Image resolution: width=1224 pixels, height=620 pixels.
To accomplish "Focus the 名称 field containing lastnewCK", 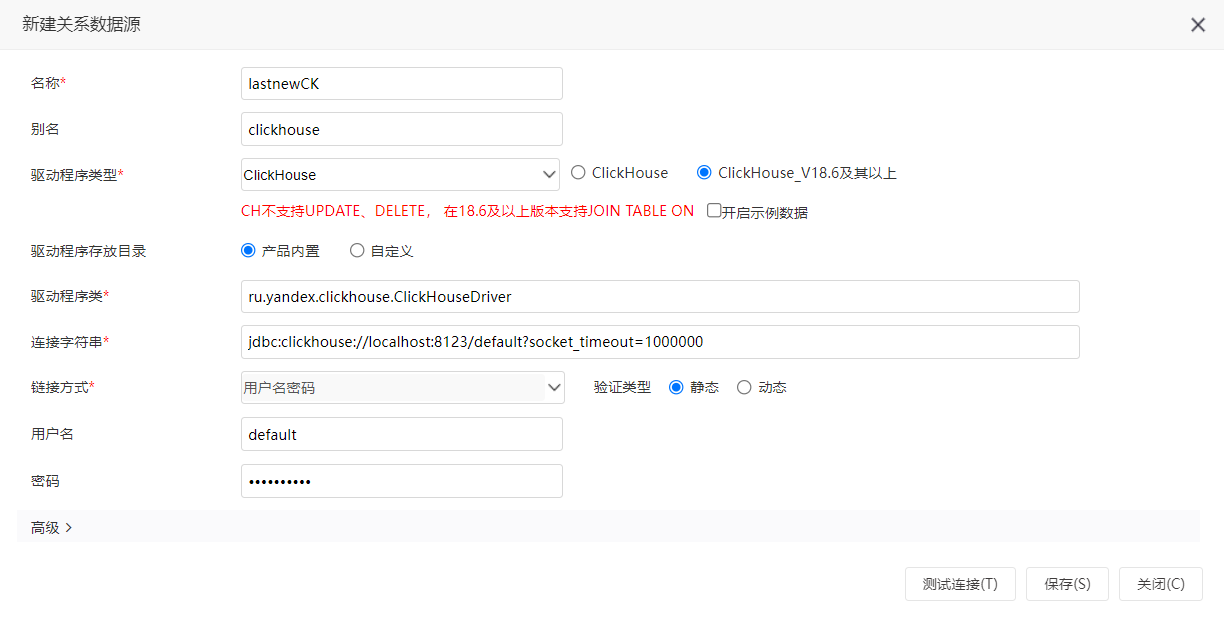I will (402, 84).
